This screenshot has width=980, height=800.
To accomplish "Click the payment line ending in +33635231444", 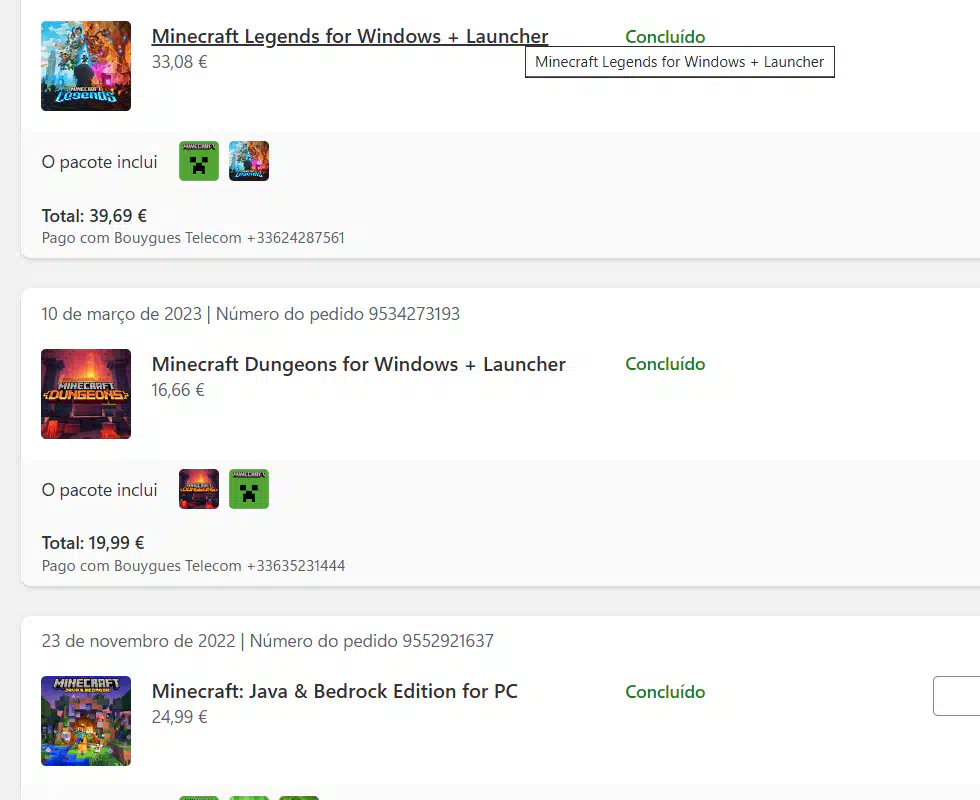I will [x=193, y=566].
